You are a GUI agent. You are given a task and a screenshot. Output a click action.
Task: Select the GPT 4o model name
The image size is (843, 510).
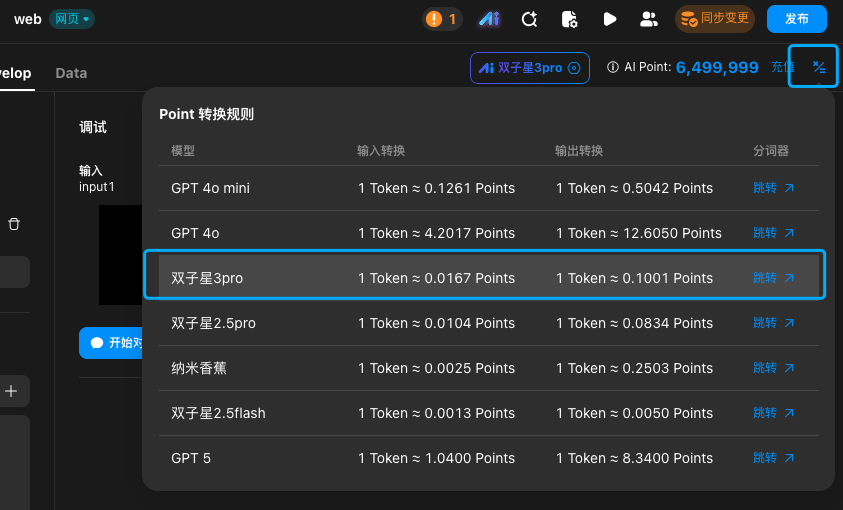click(x=195, y=233)
